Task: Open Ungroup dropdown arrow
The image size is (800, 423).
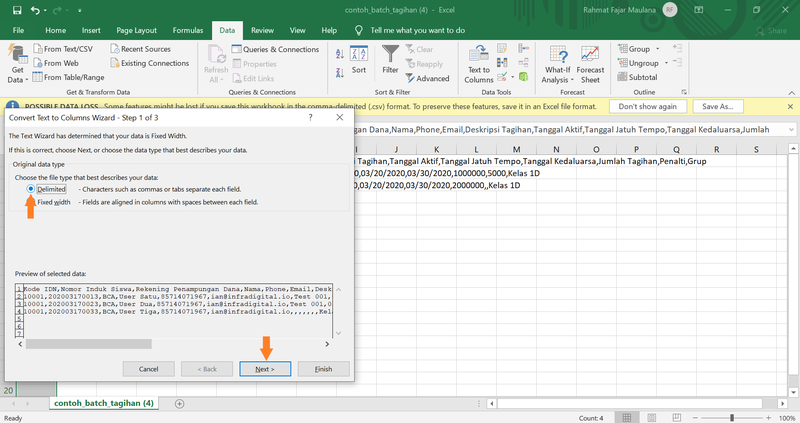Action: pos(666,63)
